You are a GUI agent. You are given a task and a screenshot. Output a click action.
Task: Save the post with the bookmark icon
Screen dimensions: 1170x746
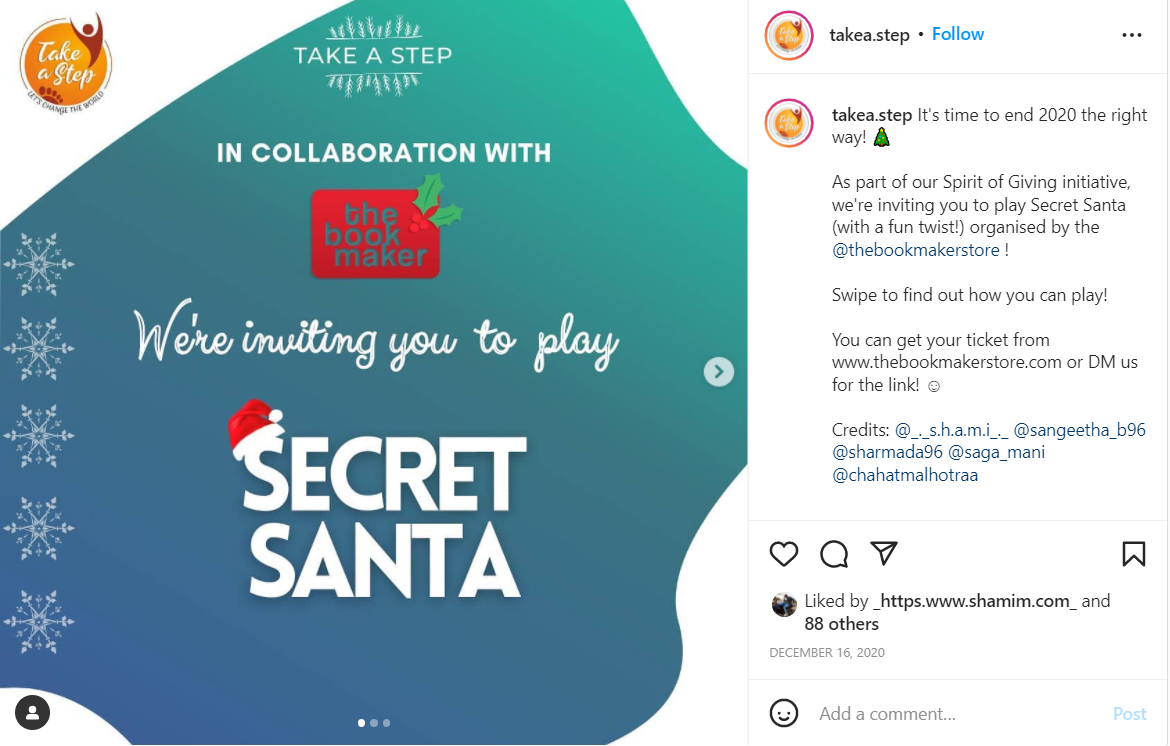click(1133, 554)
